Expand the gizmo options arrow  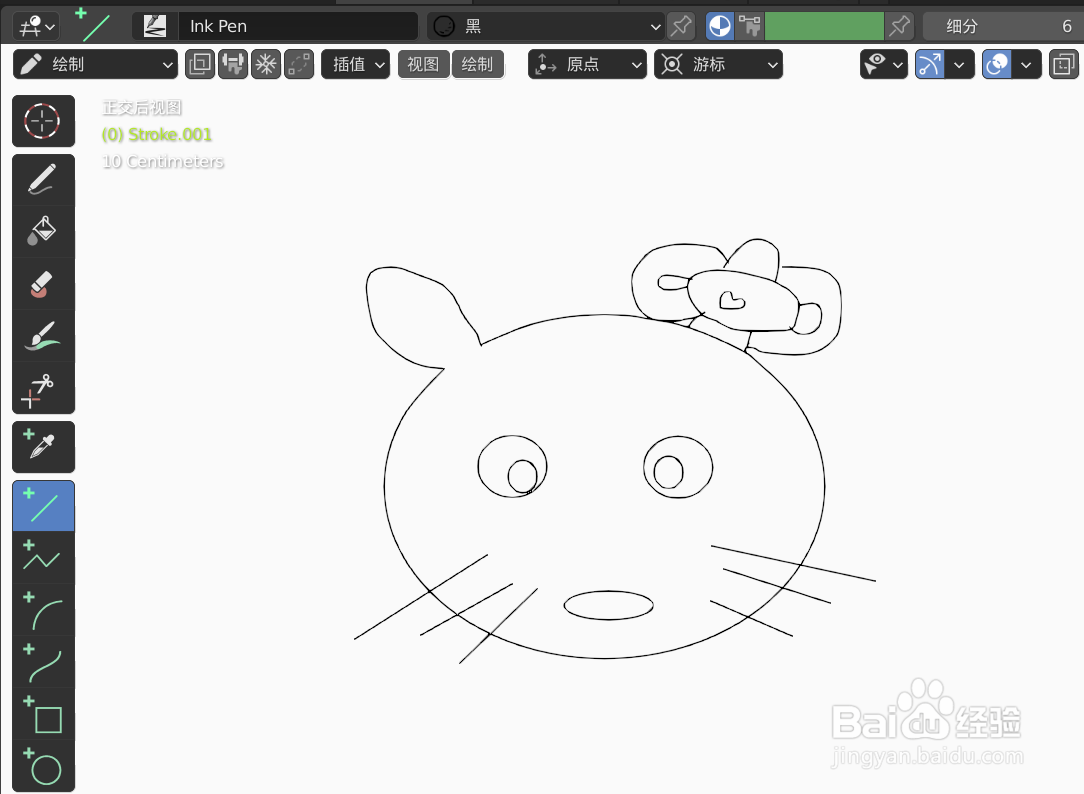(x=960, y=64)
